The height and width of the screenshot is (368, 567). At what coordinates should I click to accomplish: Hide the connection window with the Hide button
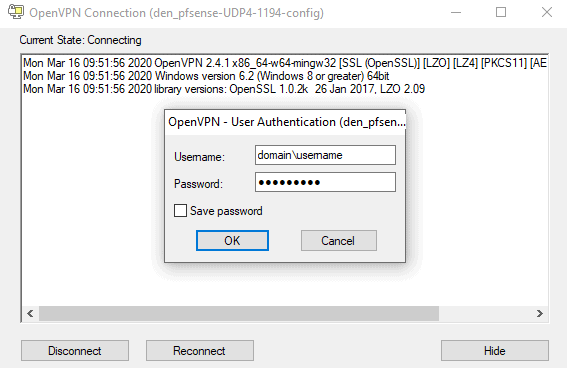(x=495, y=351)
